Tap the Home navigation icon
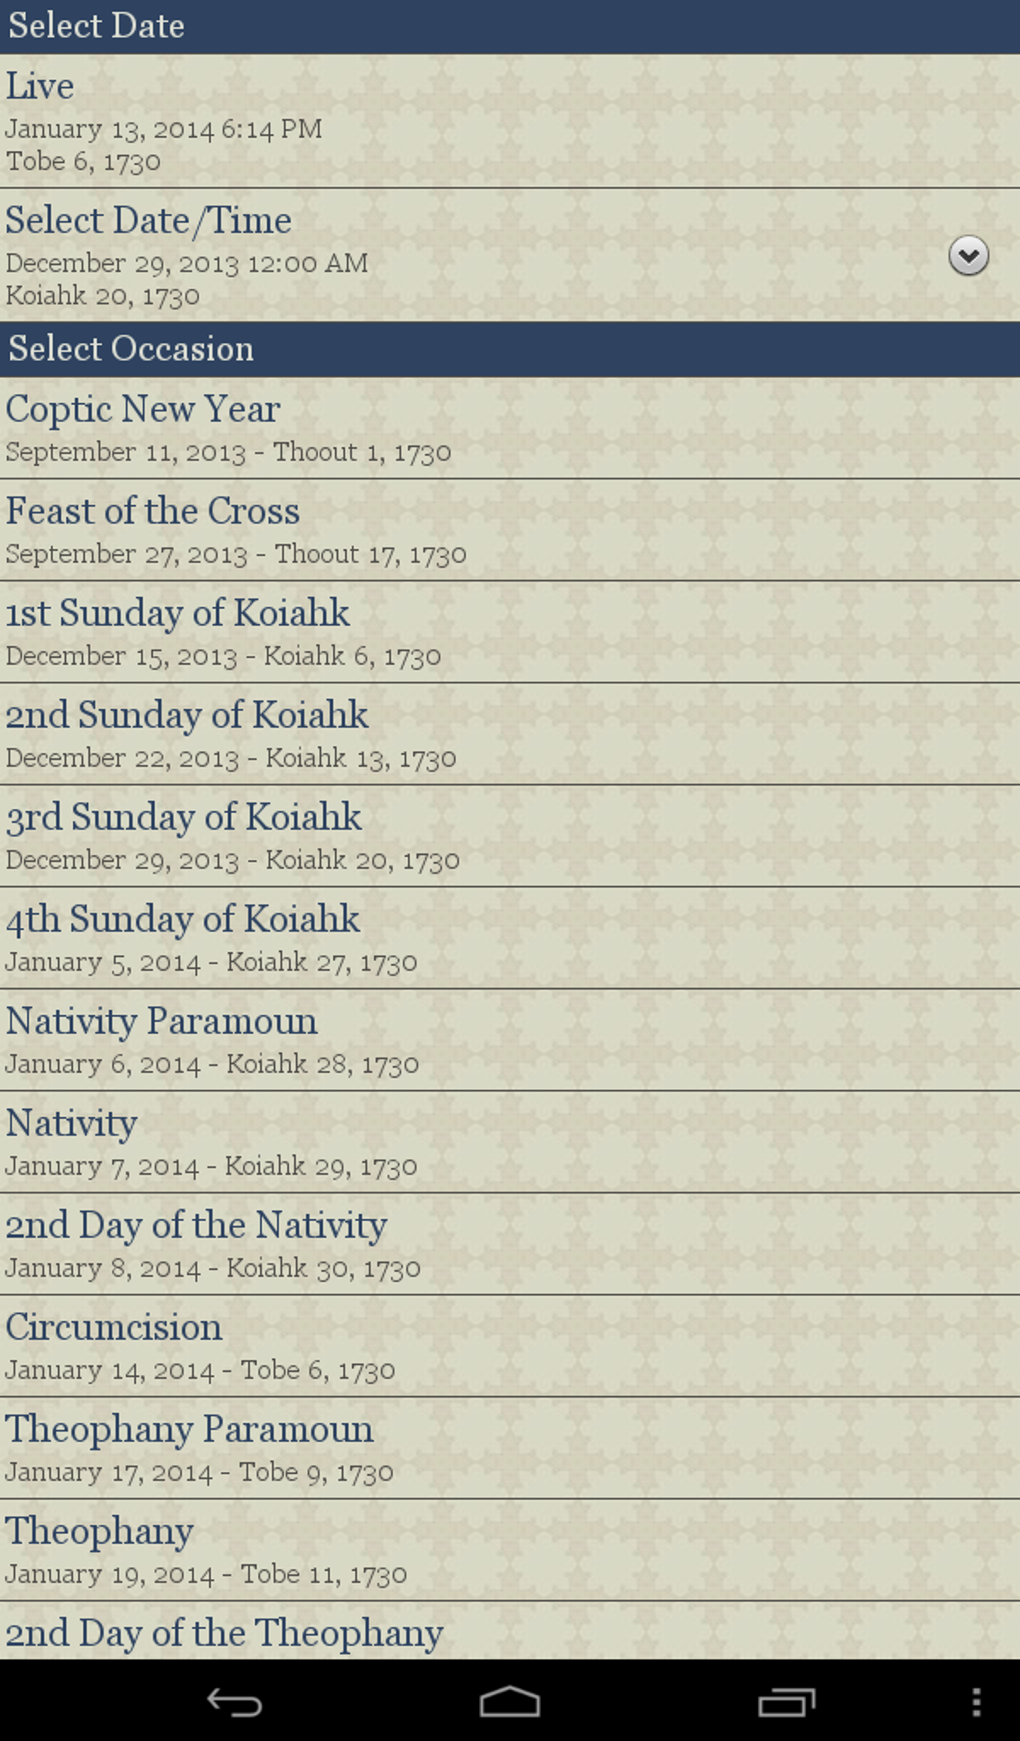Image resolution: width=1020 pixels, height=1741 pixels. (509, 1701)
